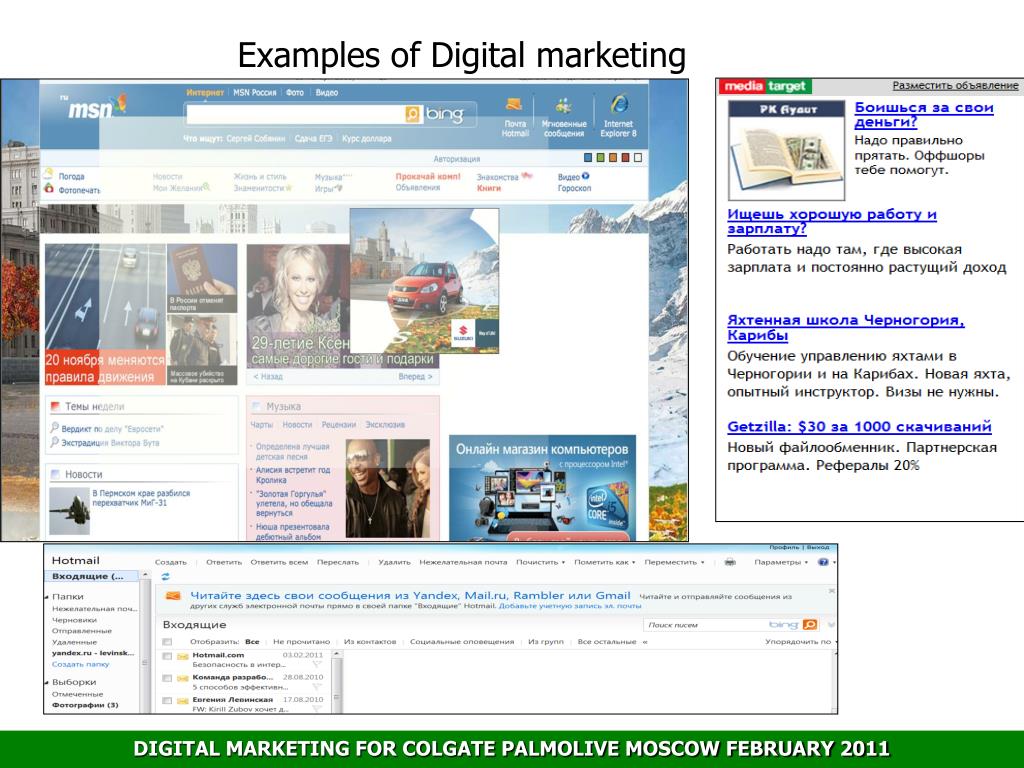1024x768 pixels.
Task: Click the Фотопечать icon
Action: pos(48,189)
